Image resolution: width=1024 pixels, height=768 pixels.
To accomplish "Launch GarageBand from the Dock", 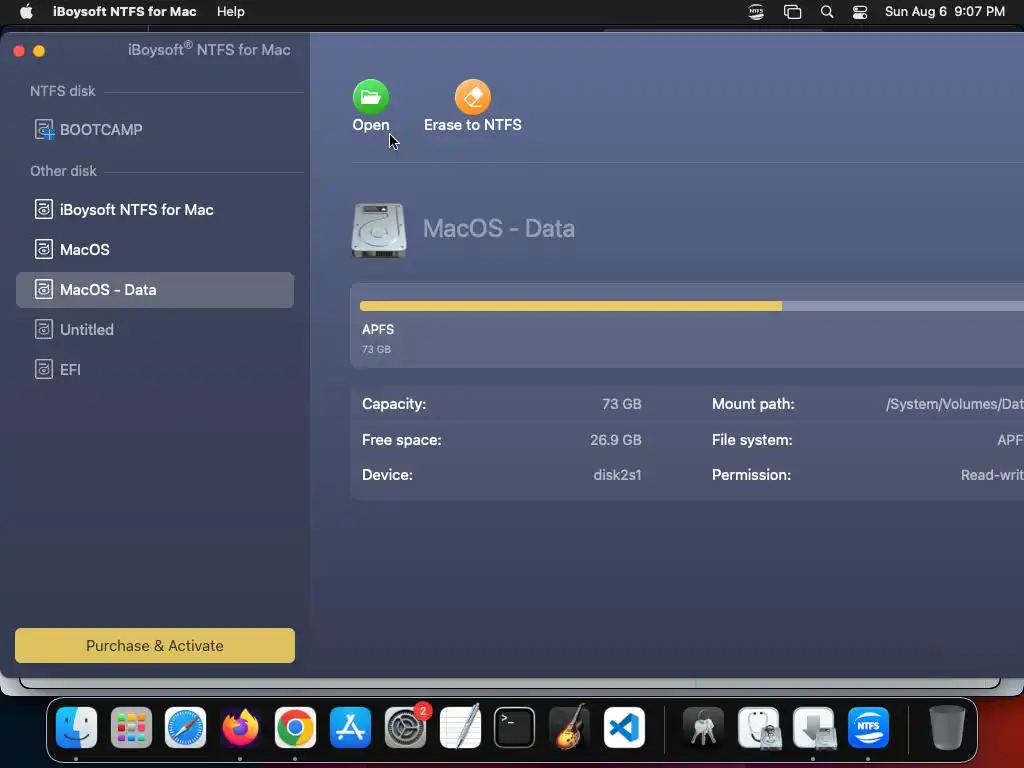I will coord(569,728).
